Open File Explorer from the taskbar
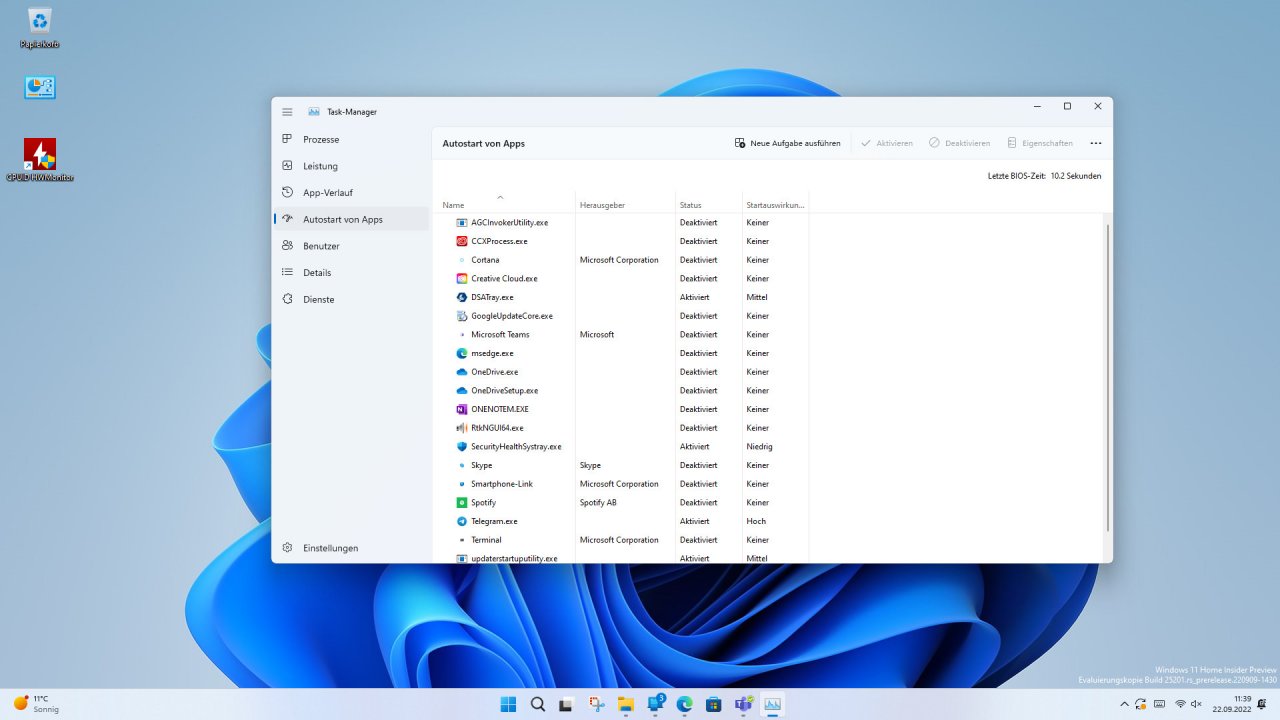Viewport: 1280px width, 720px height. (626, 704)
